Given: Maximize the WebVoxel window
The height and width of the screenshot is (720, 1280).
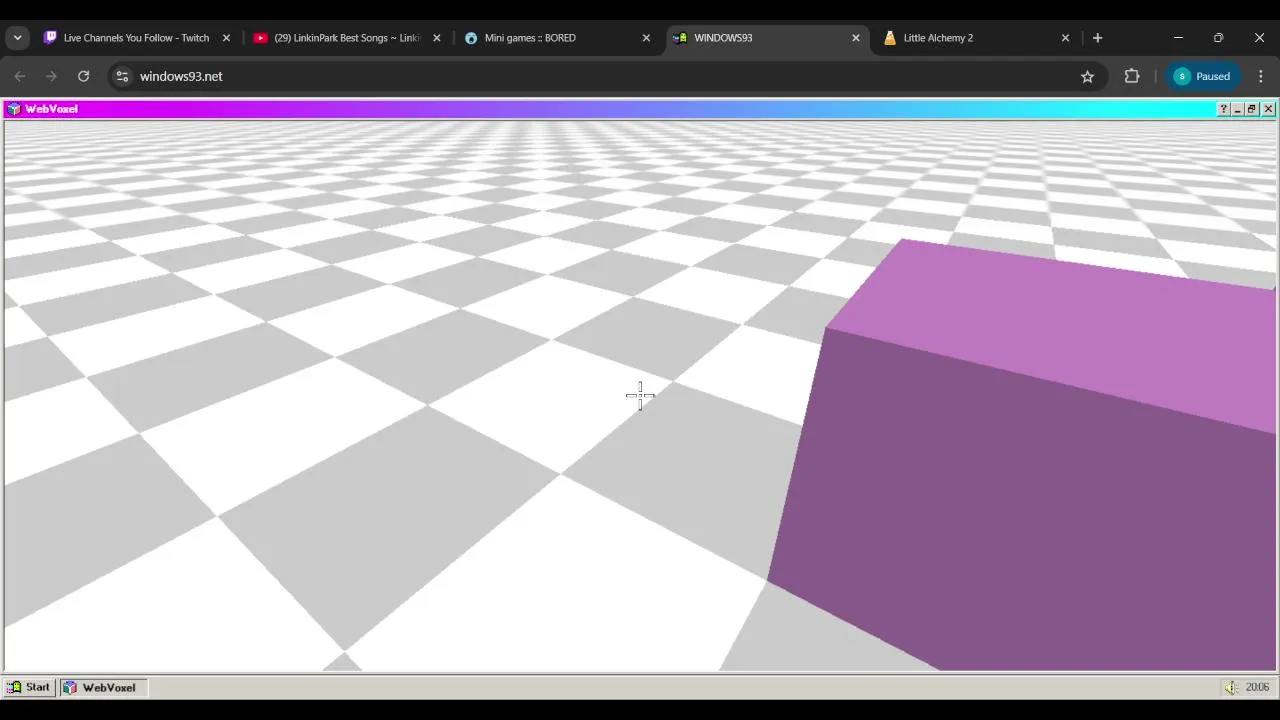Looking at the screenshot, I should coord(1251,109).
